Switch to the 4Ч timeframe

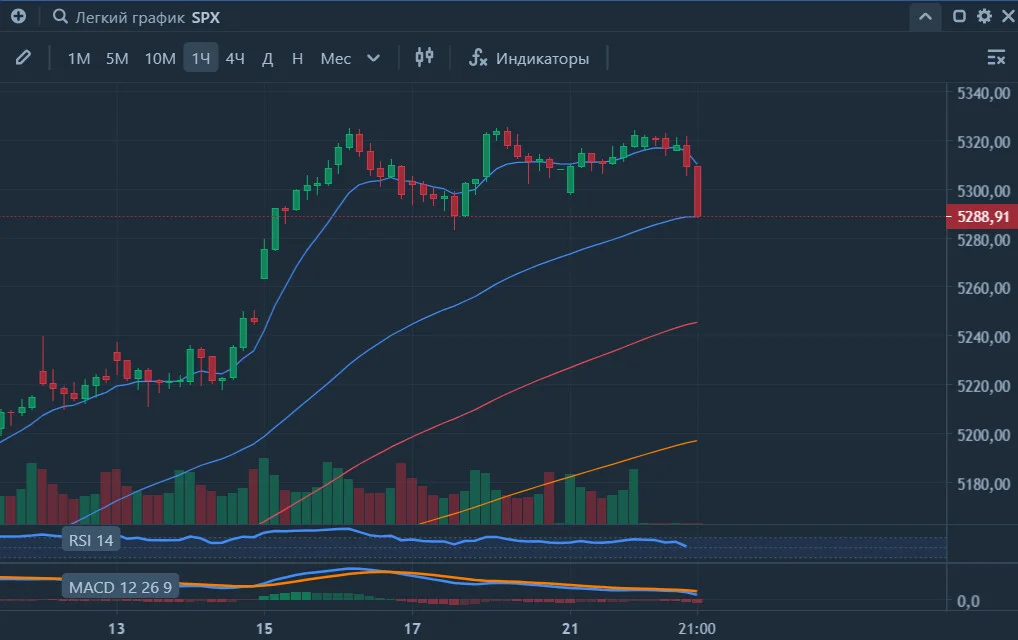(x=235, y=58)
